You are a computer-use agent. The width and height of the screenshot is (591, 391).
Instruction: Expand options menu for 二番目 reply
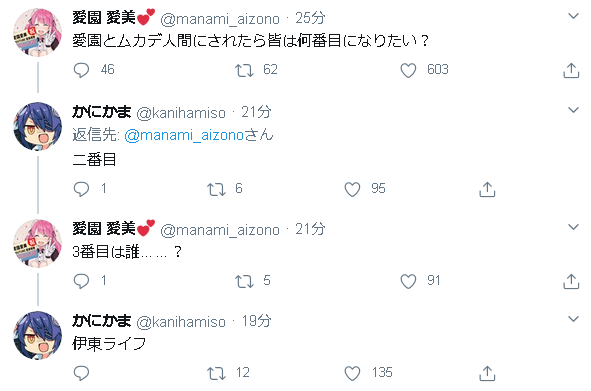[573, 110]
